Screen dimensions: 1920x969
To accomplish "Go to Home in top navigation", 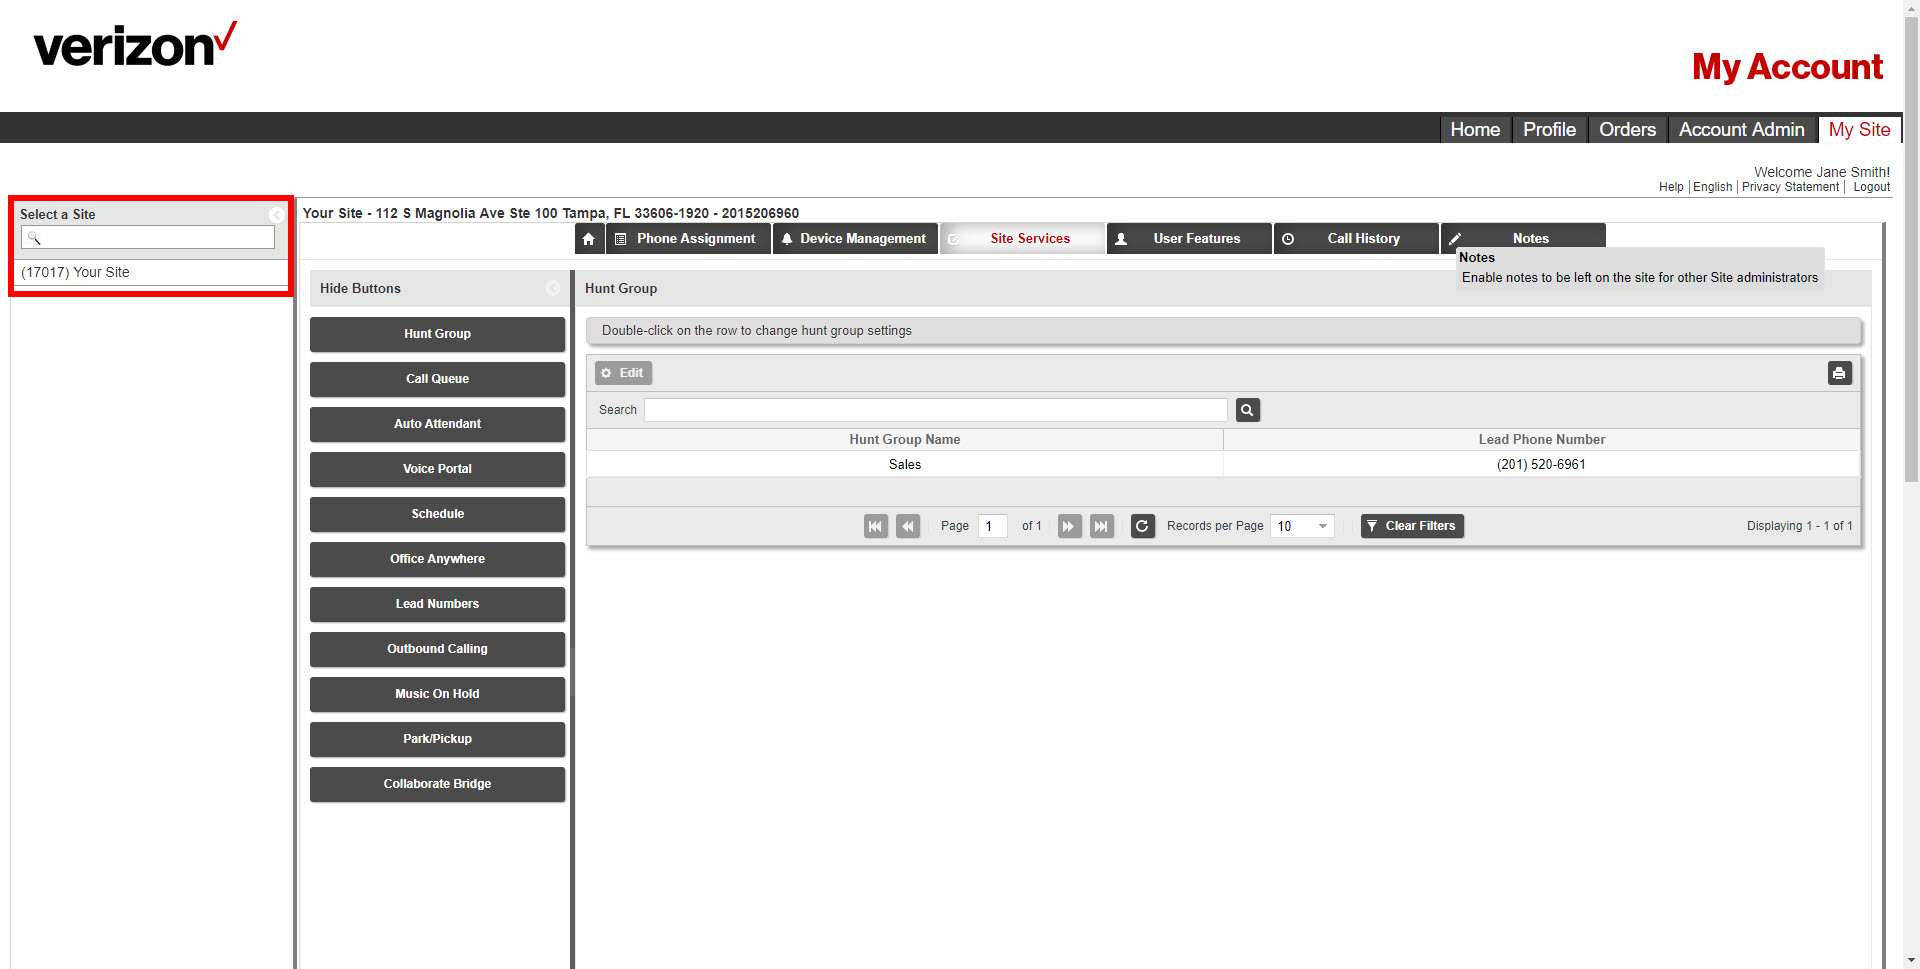I will pyautogui.click(x=1475, y=130).
